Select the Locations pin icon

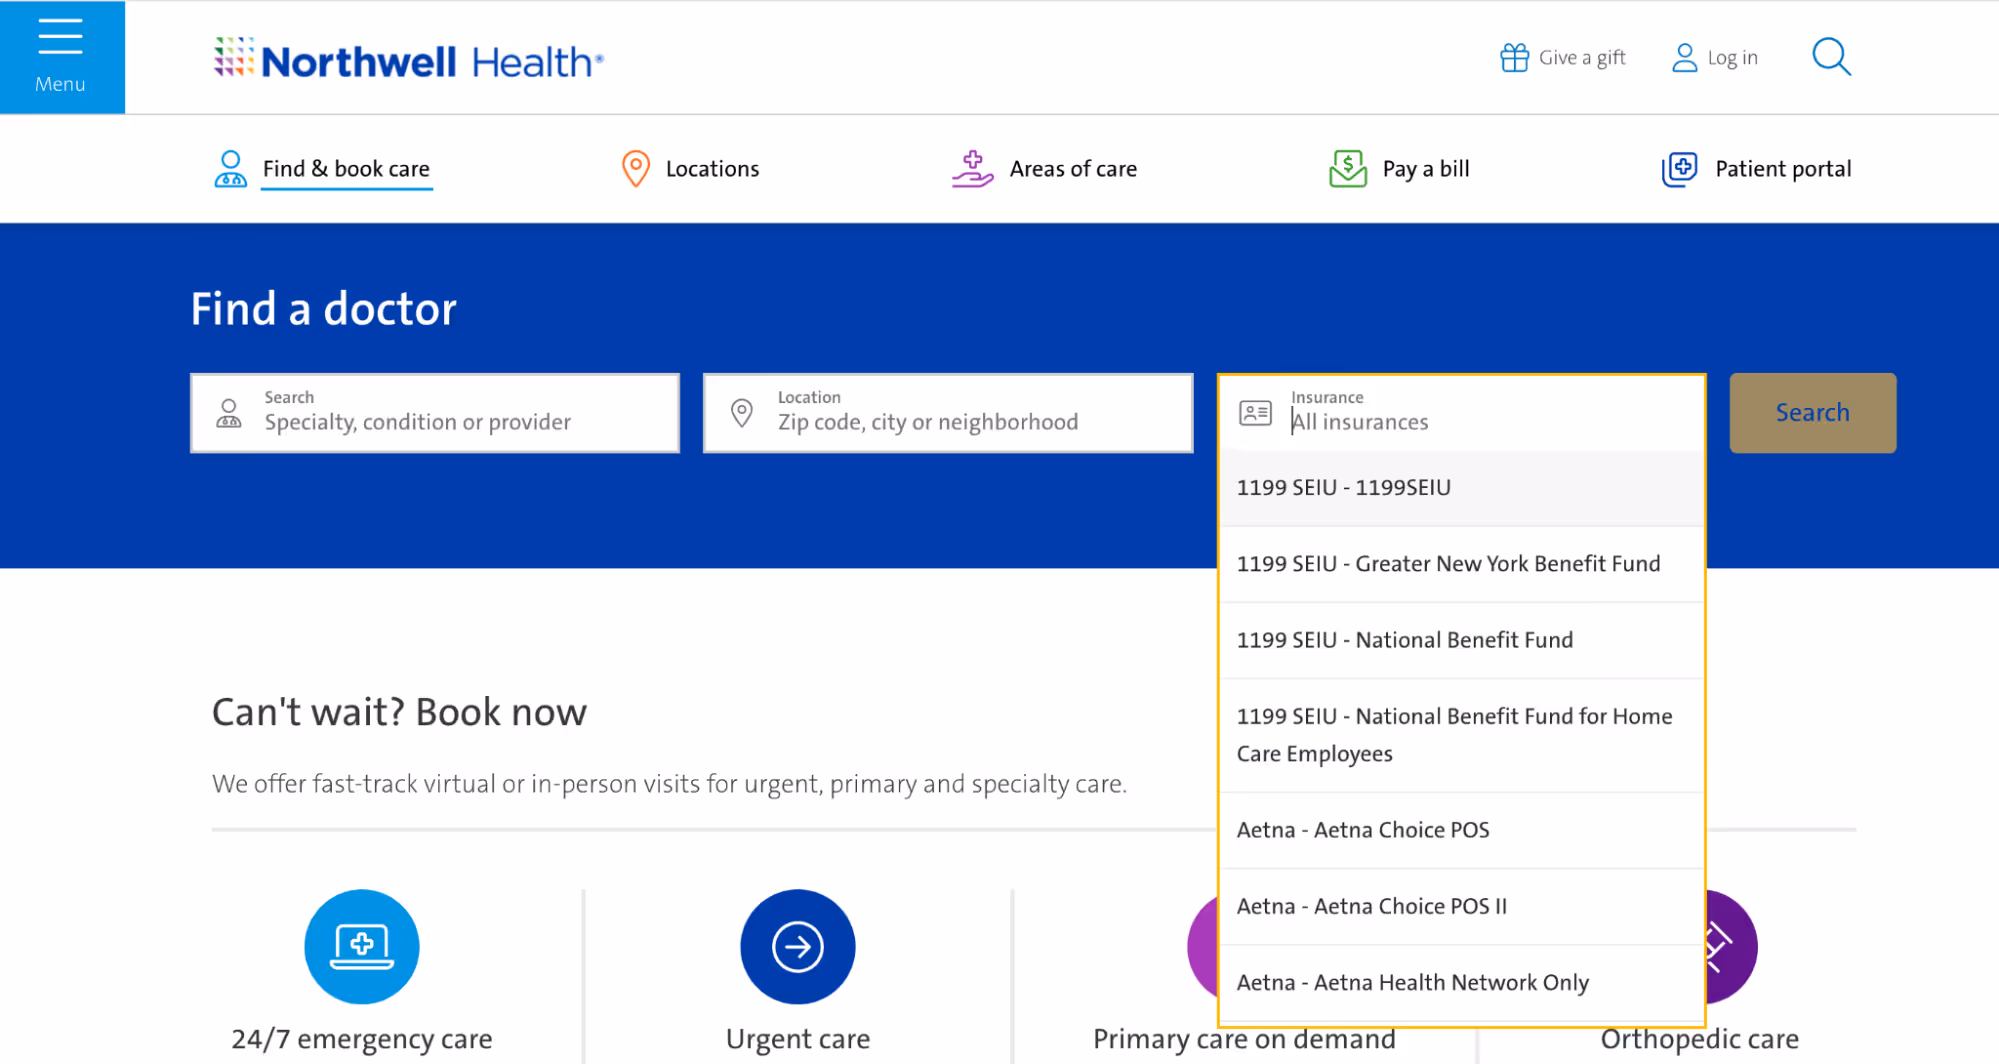635,168
